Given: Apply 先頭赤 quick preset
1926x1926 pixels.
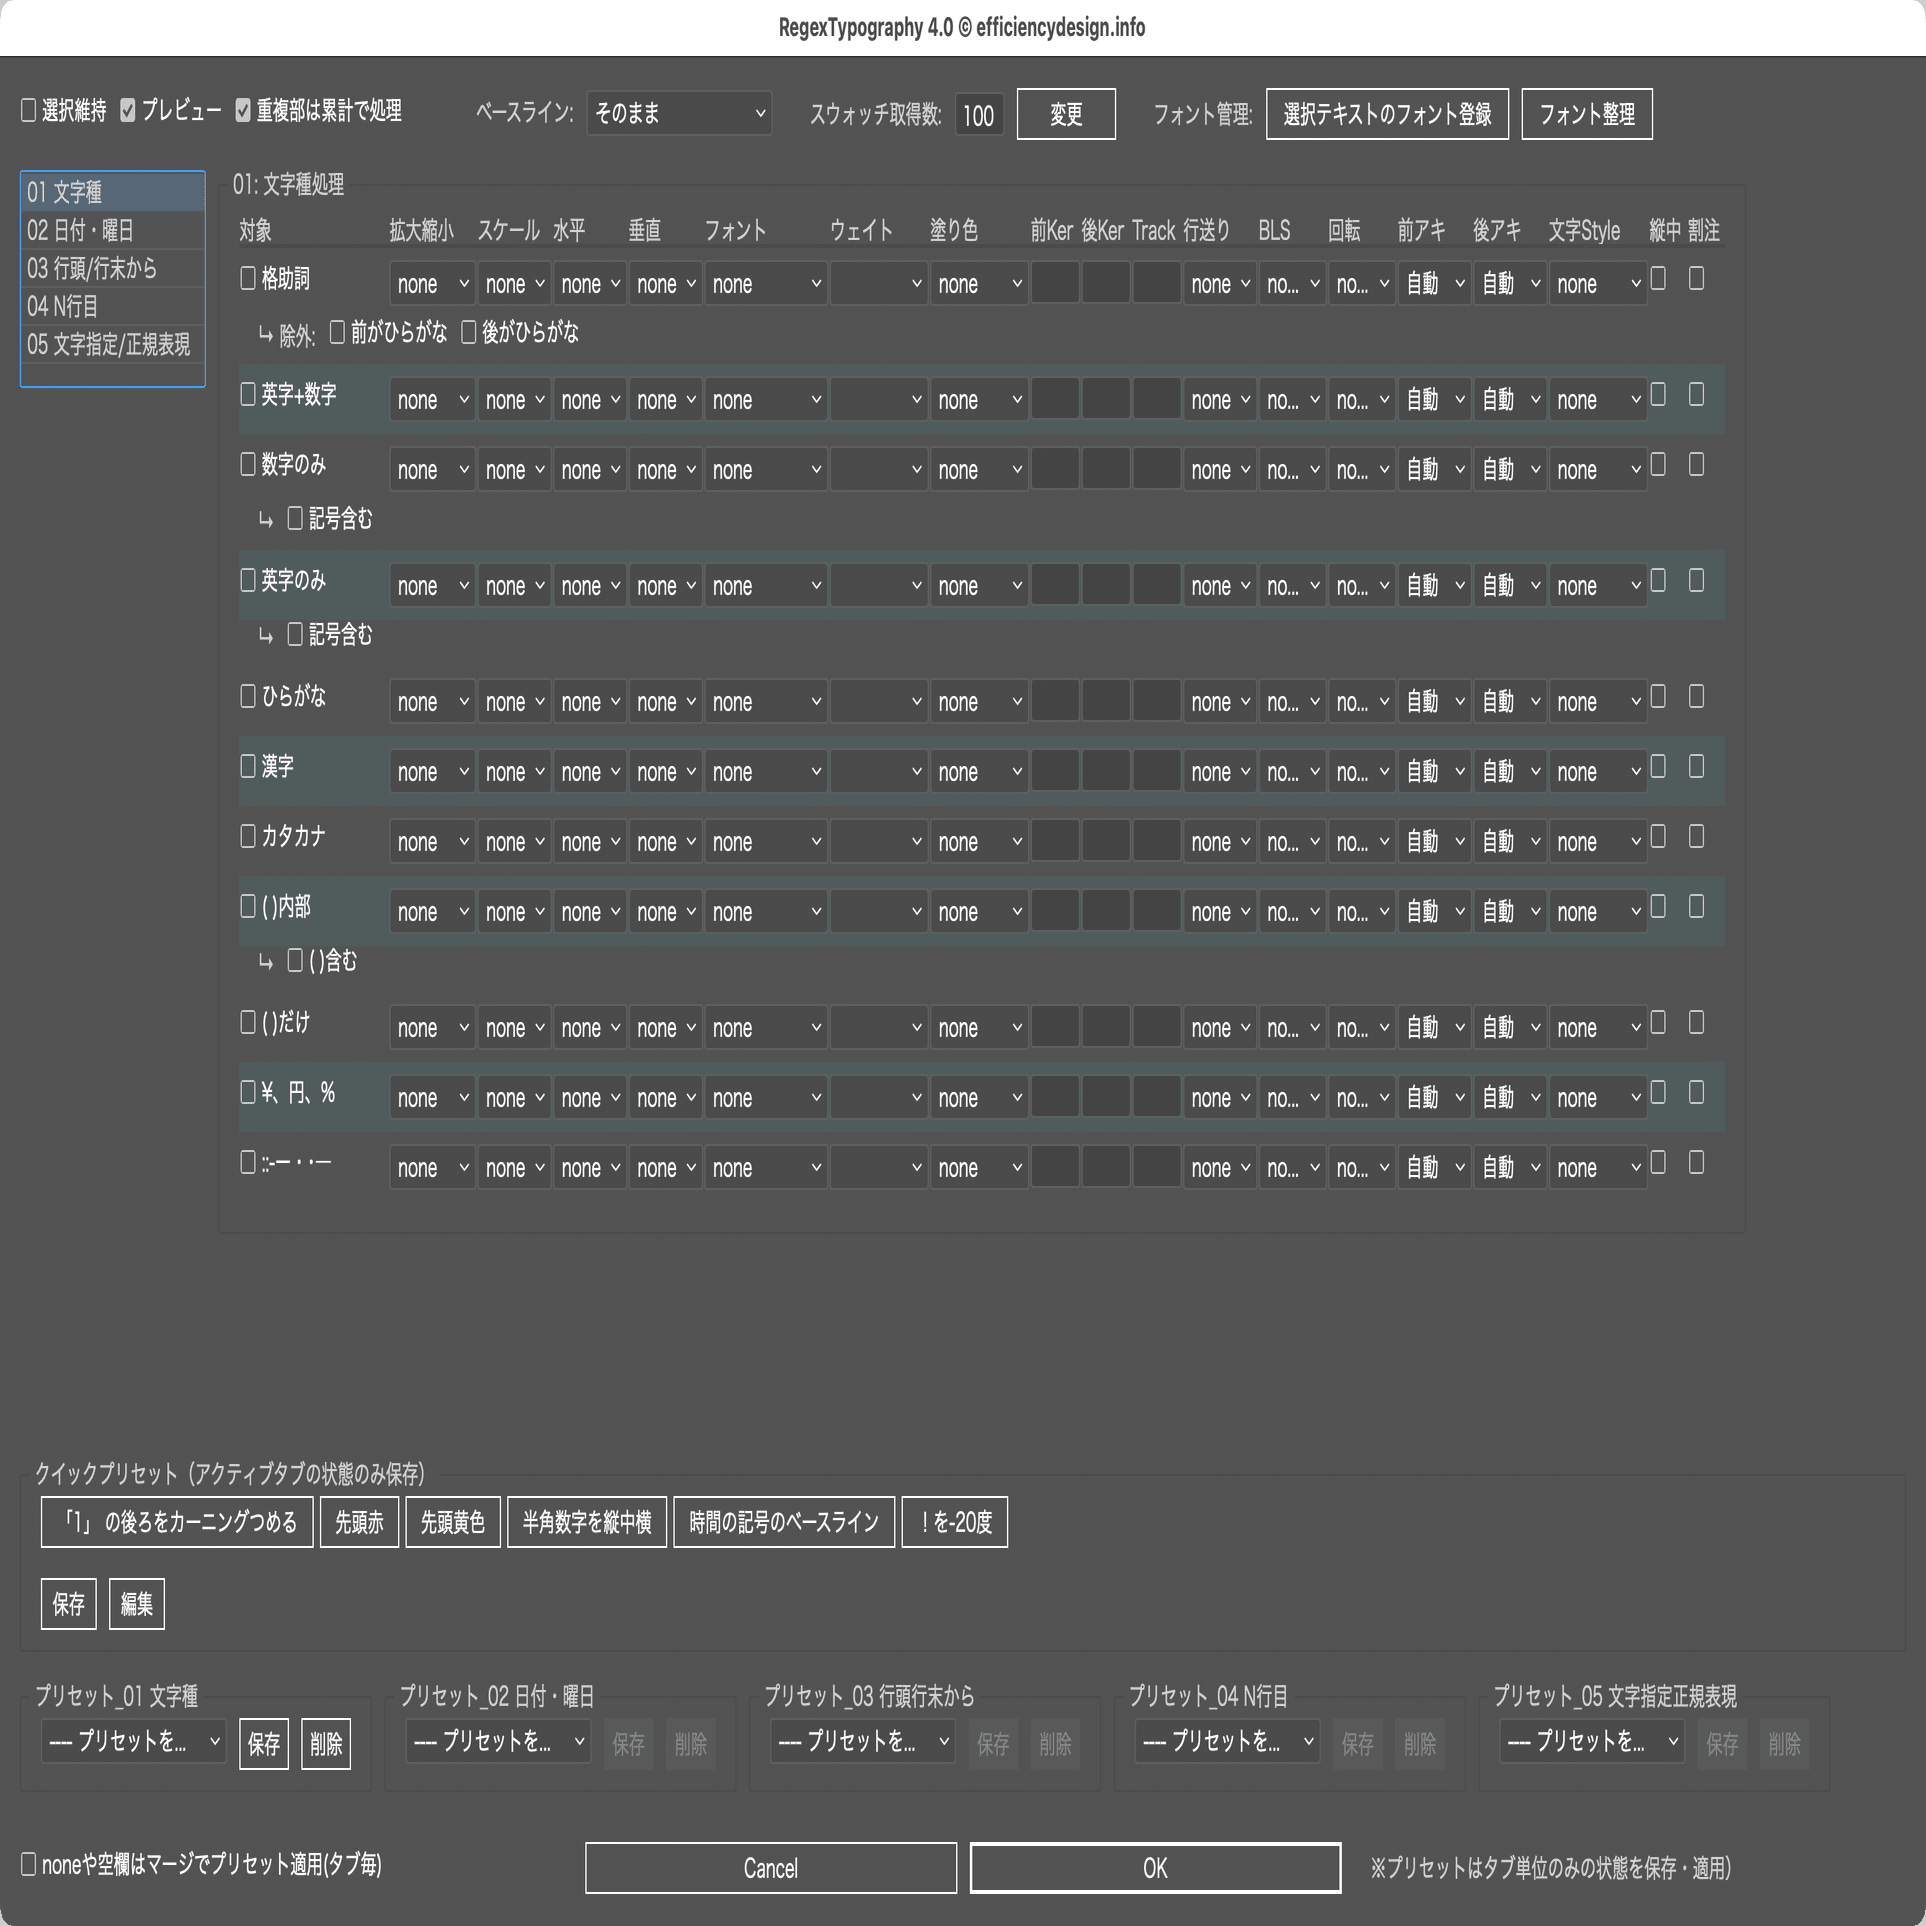Looking at the screenshot, I should [359, 1522].
